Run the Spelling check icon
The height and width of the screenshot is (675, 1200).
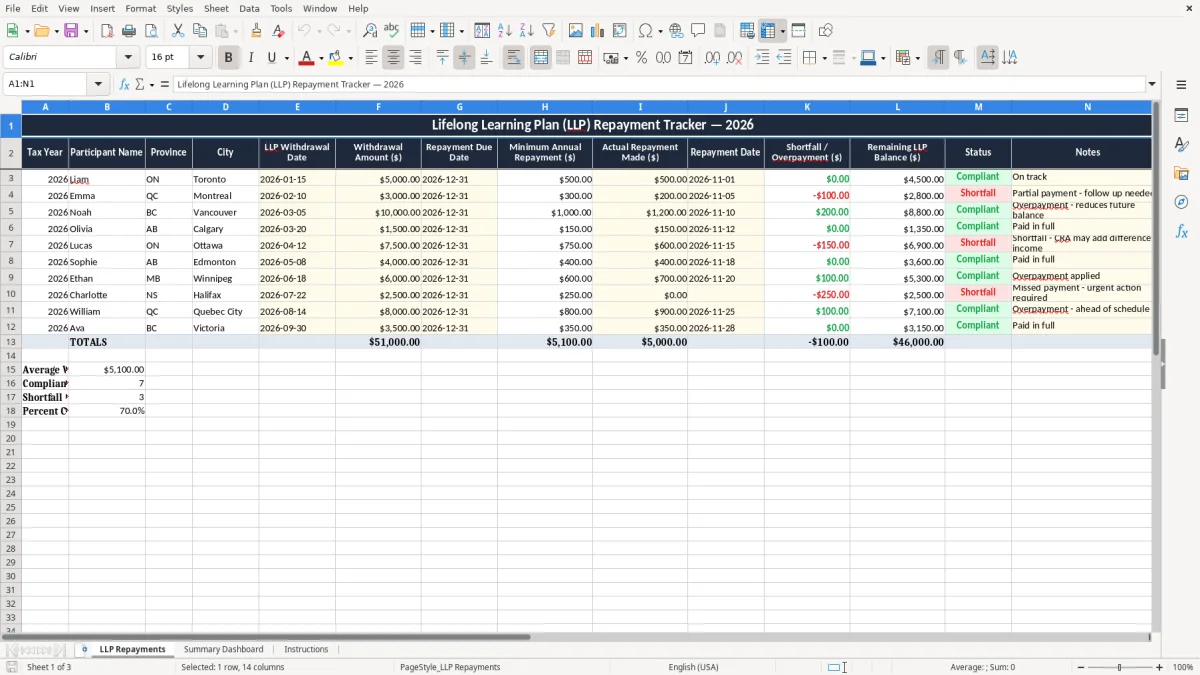tap(392, 31)
